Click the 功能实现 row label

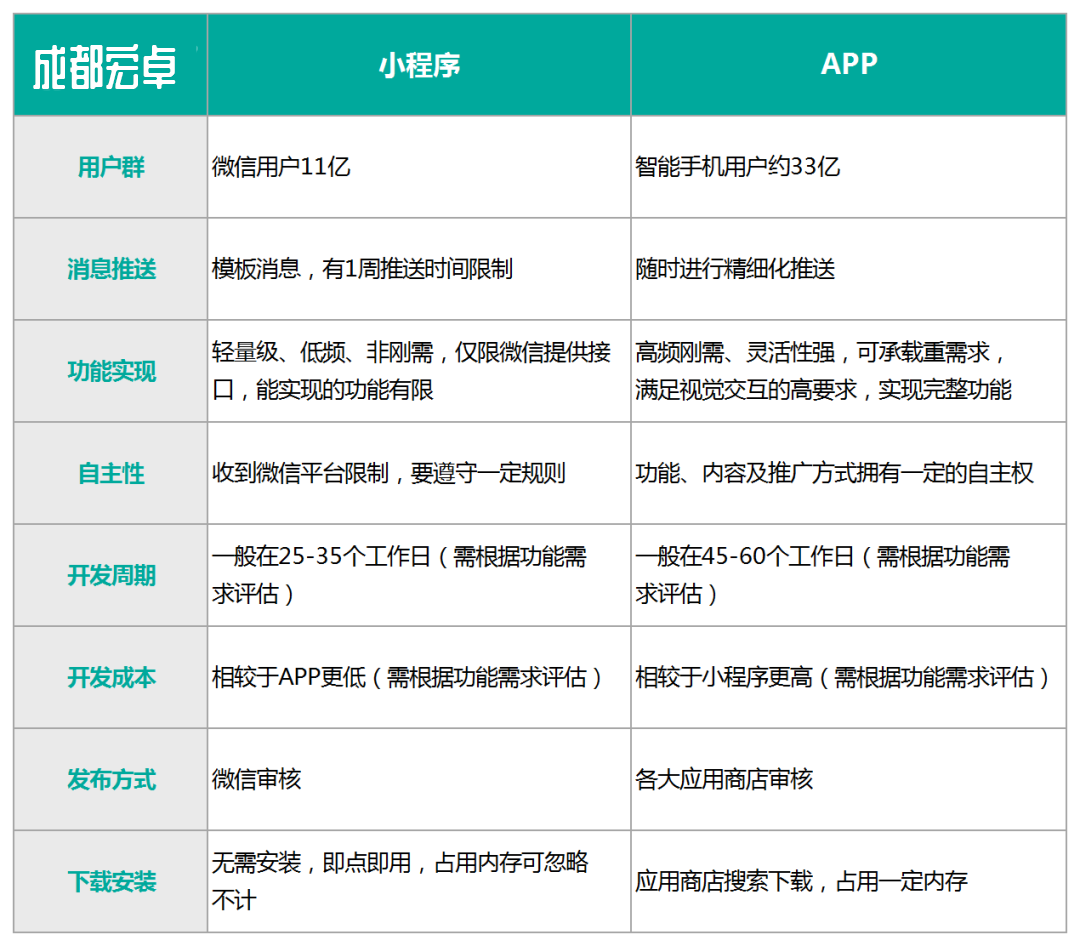point(110,371)
